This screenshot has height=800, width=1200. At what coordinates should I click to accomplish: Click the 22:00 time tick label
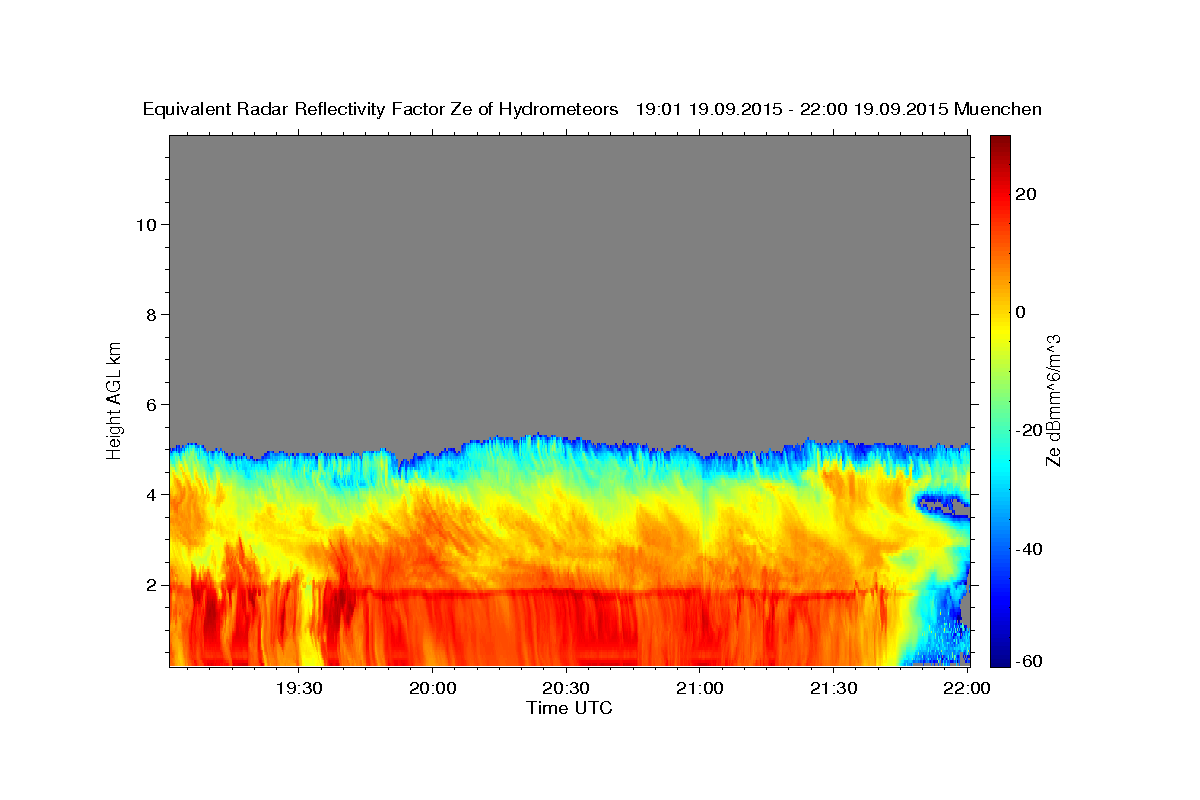coord(967,688)
